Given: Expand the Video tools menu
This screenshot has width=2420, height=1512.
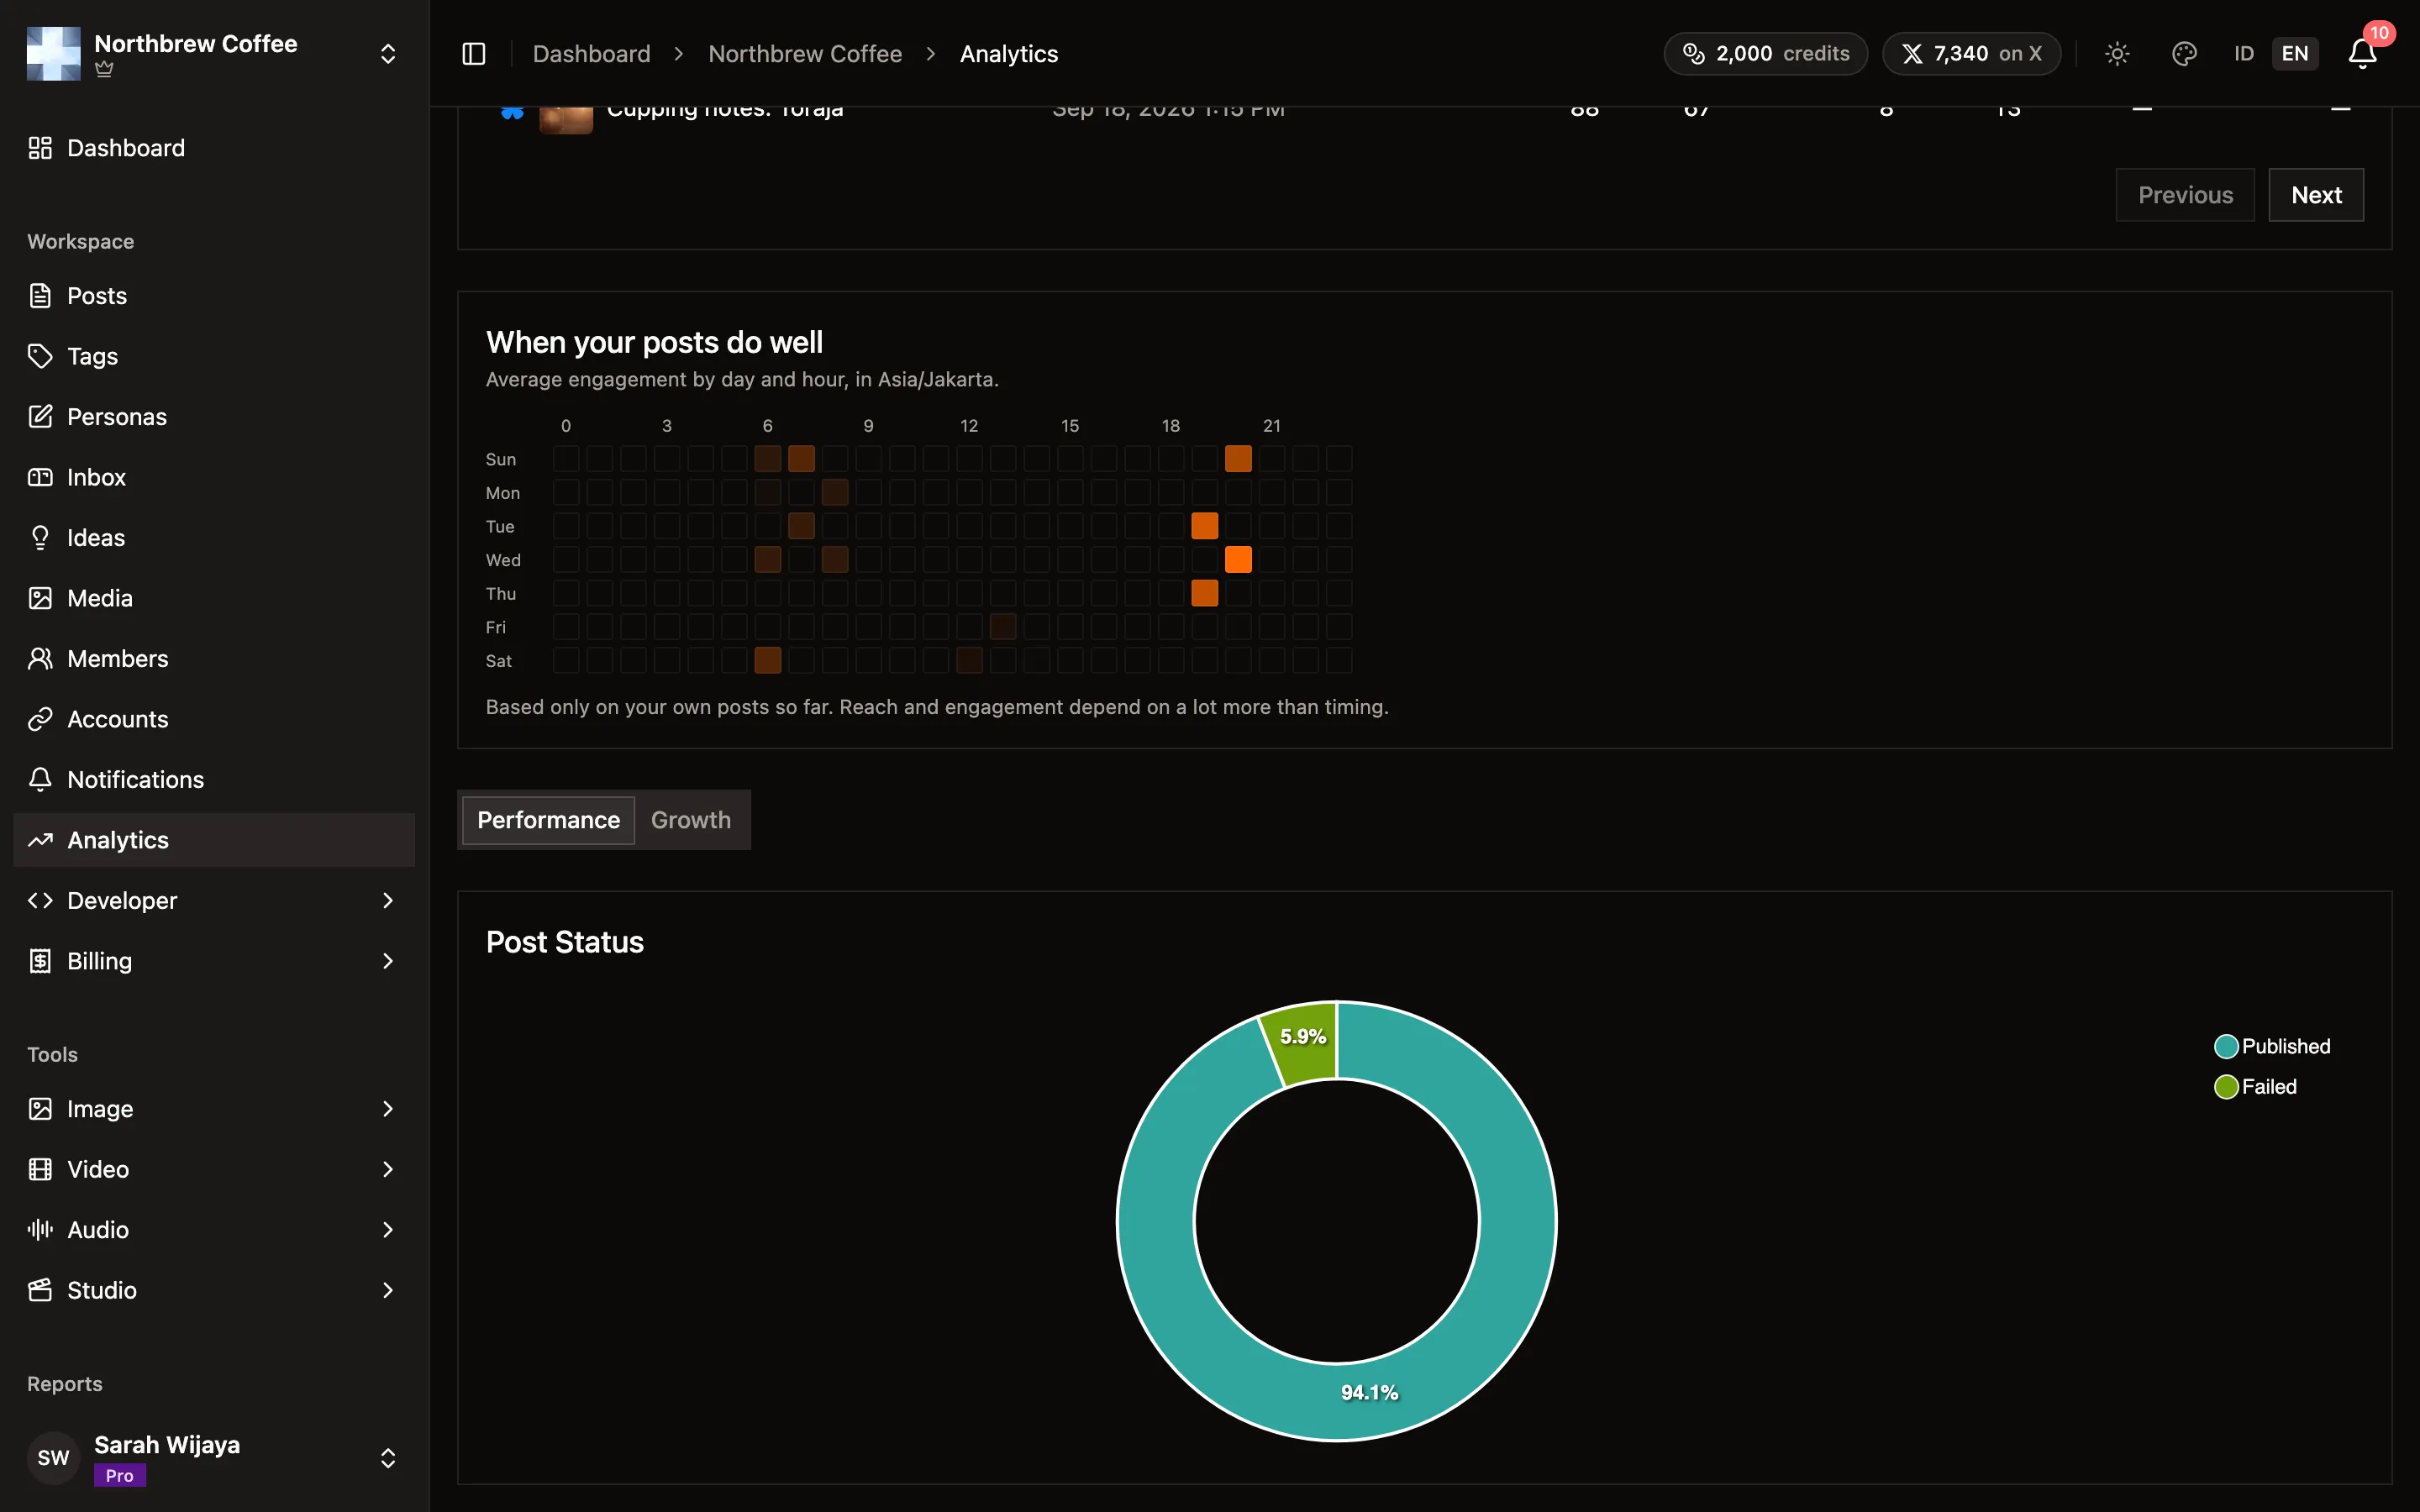Looking at the screenshot, I should 214,1169.
